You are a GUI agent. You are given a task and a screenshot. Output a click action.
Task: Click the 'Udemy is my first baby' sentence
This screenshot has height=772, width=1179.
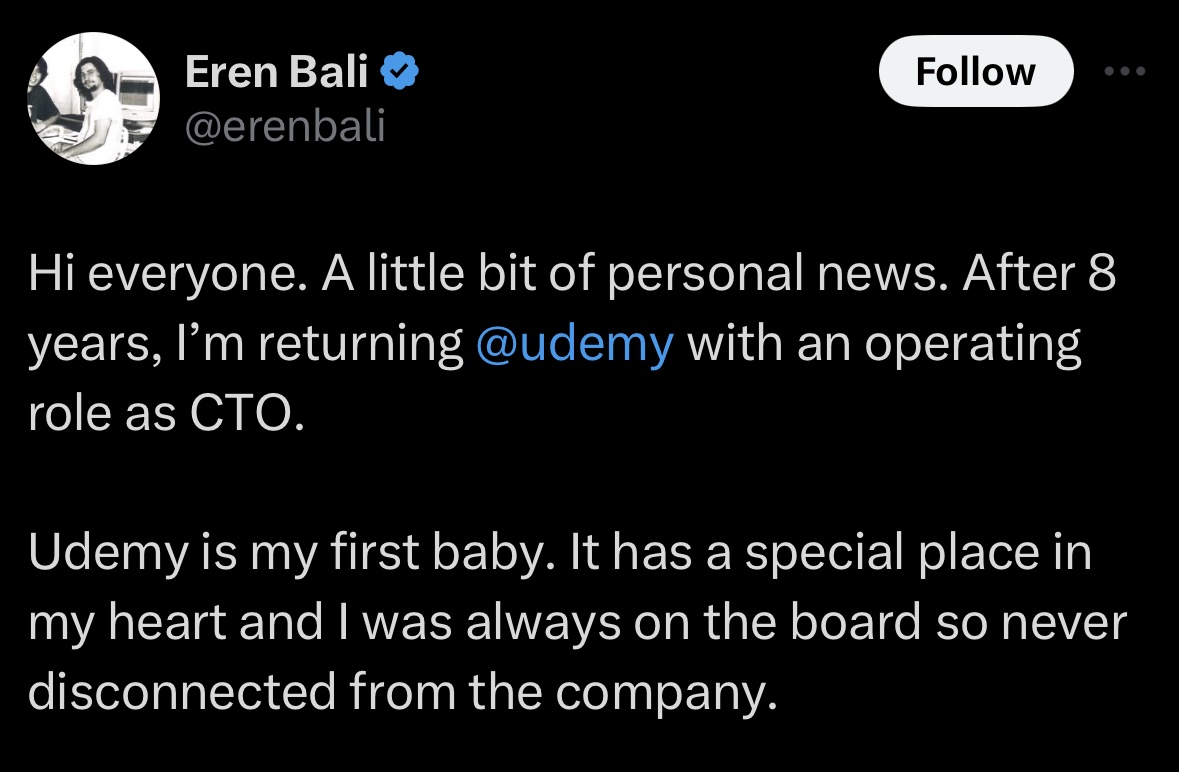(x=292, y=553)
